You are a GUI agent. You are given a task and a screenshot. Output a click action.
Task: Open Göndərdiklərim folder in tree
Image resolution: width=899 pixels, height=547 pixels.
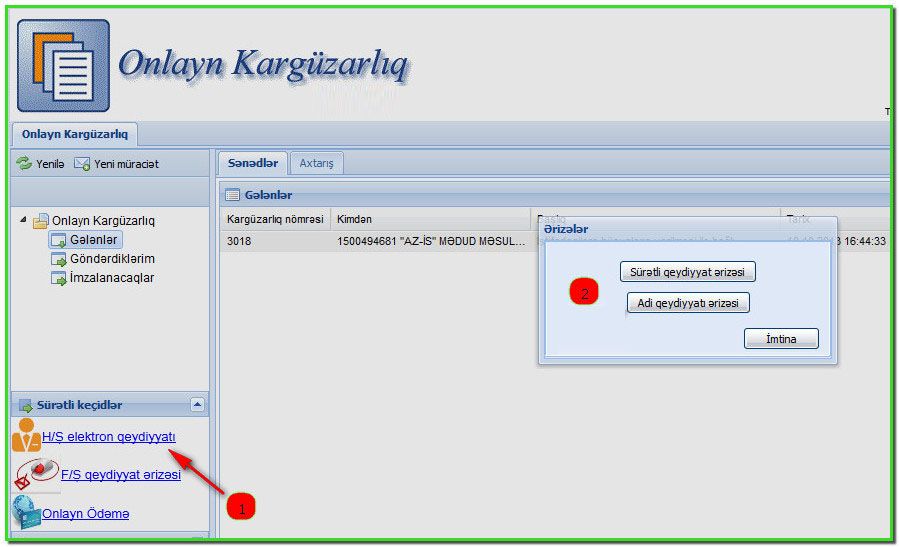coord(111,259)
